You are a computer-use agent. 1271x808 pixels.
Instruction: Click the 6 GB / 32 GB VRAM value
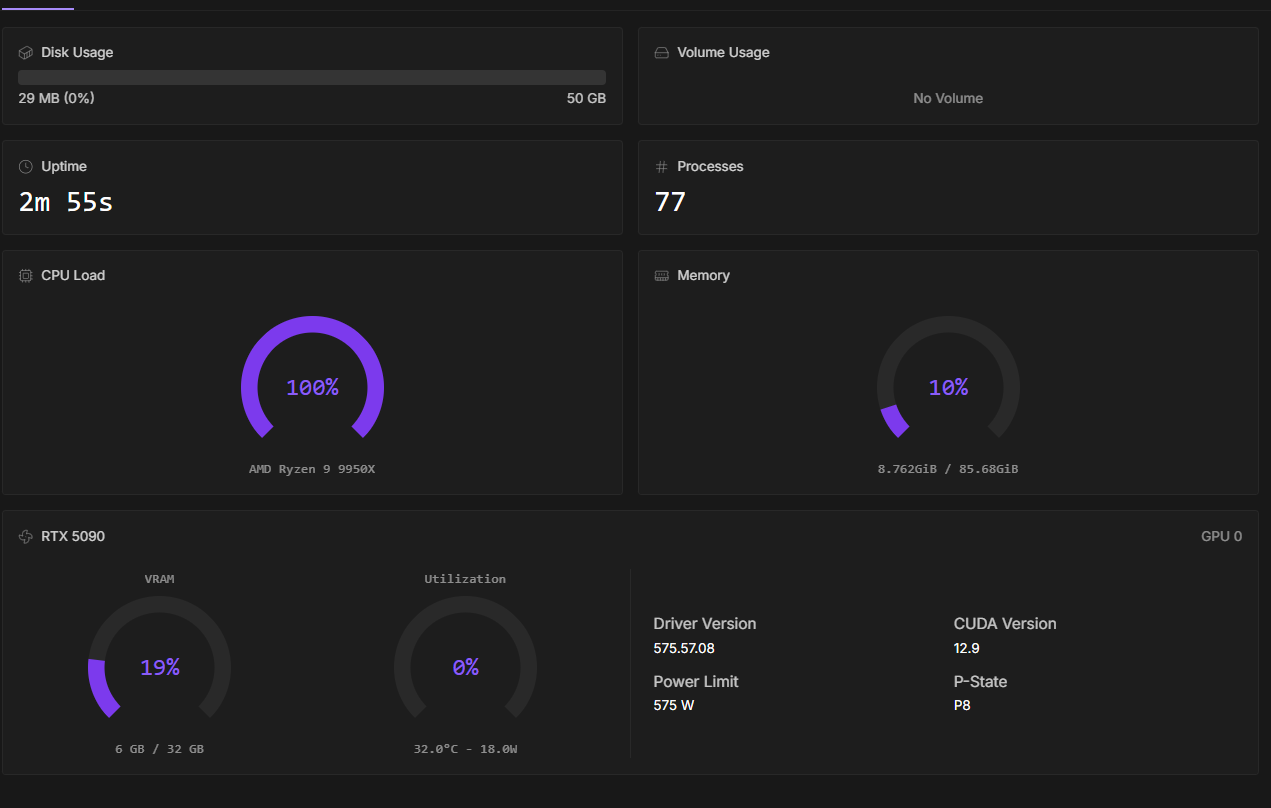159,749
